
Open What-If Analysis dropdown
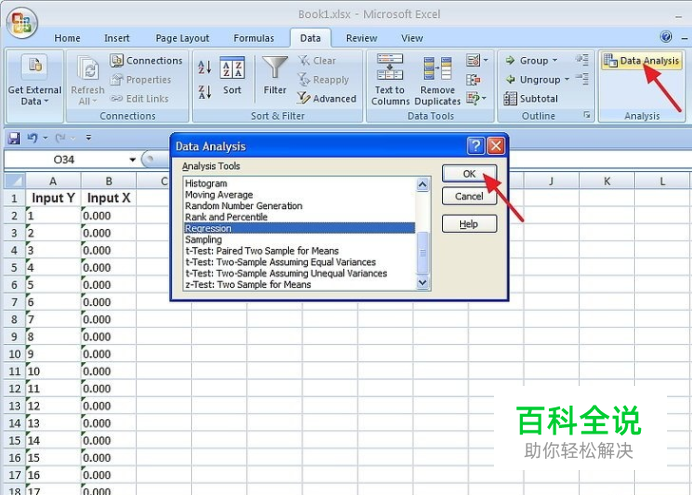coord(485,98)
